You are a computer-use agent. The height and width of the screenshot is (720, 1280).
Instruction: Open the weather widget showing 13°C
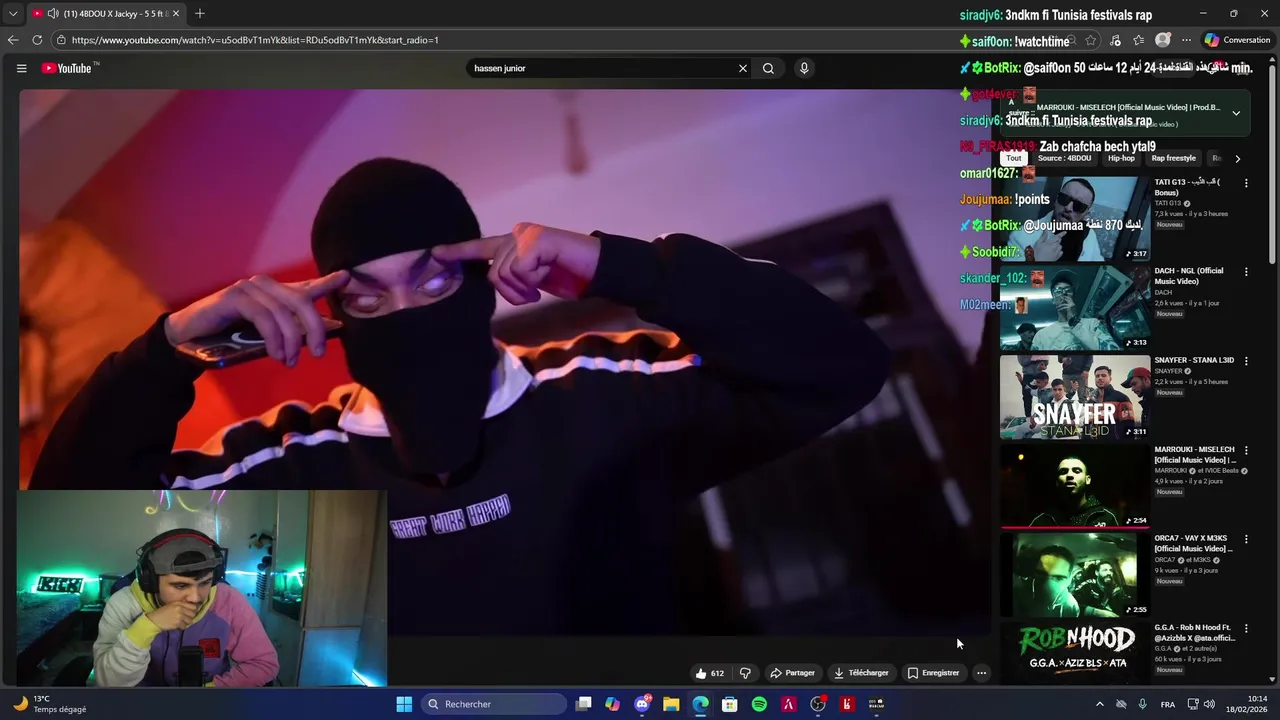[x=50, y=704]
